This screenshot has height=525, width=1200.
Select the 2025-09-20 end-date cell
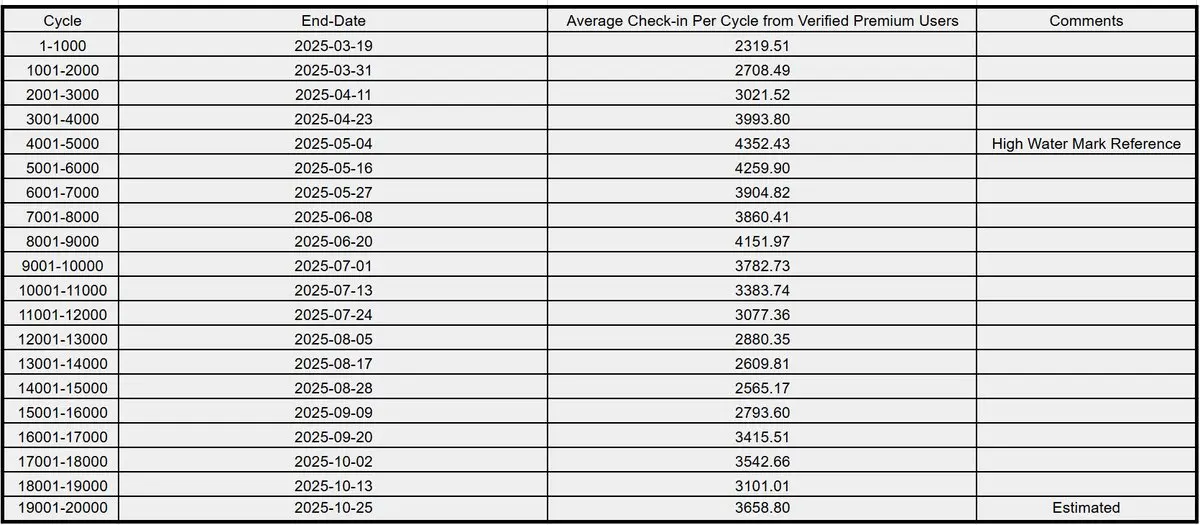click(333, 436)
